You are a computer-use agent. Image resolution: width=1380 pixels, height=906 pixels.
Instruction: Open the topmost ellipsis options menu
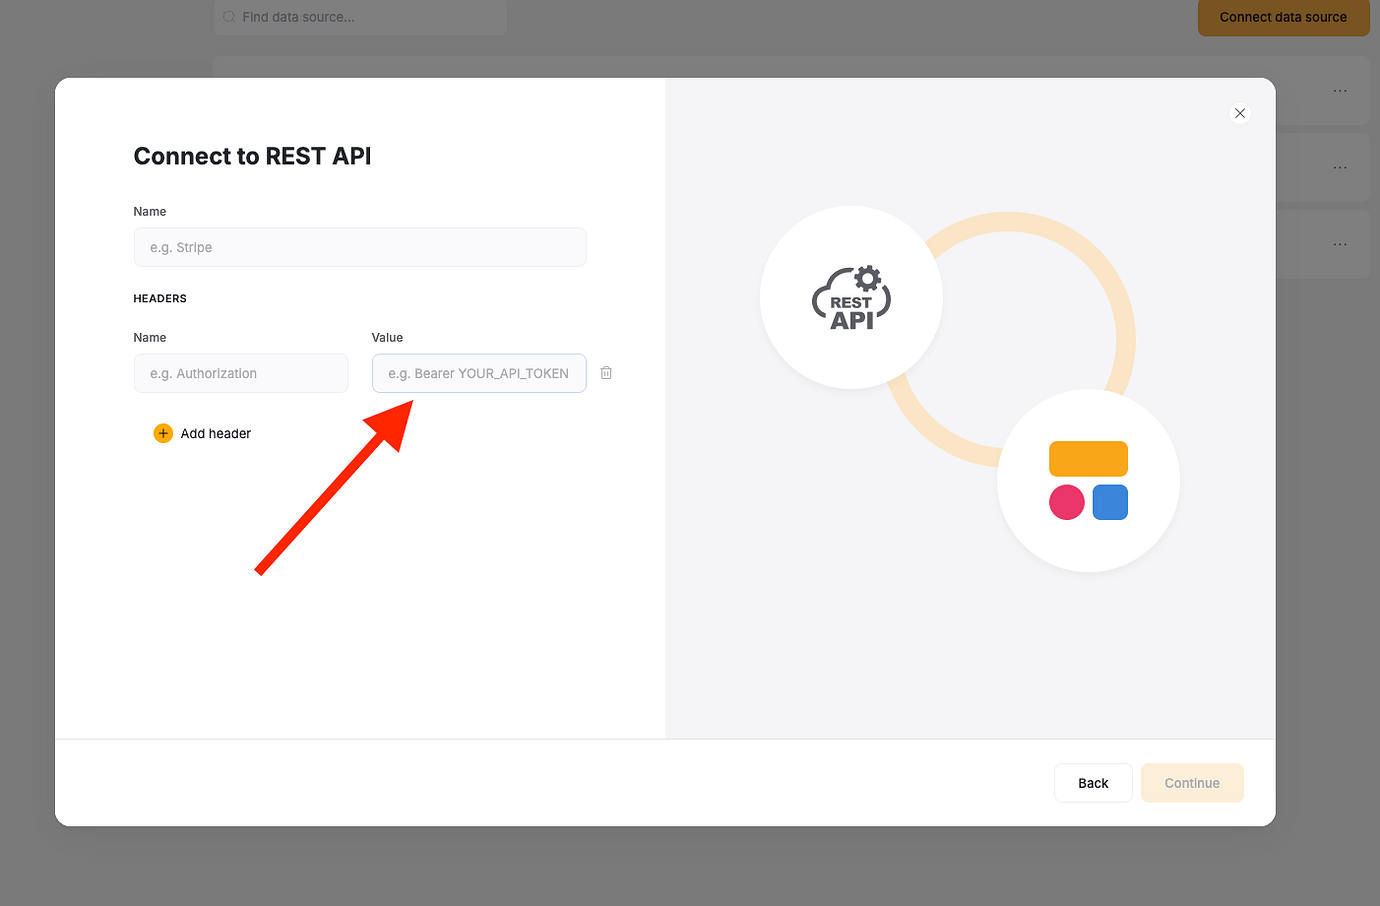1340,90
